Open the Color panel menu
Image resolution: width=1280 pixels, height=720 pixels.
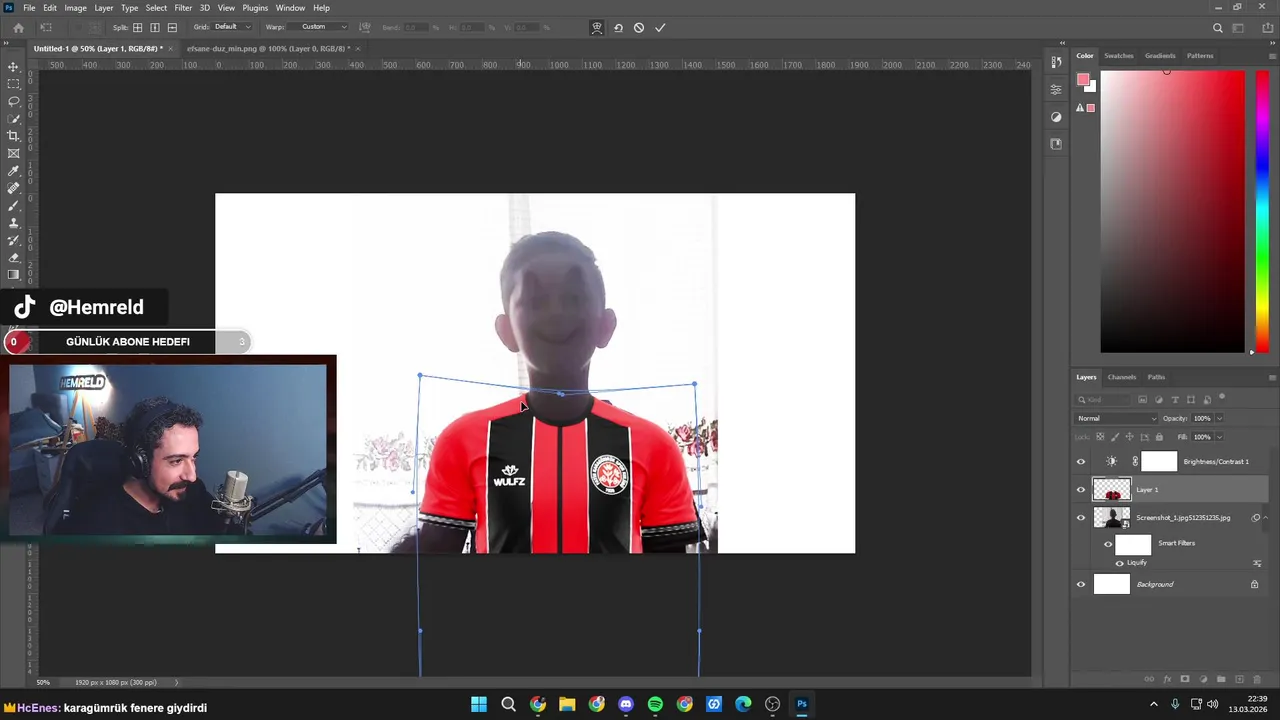tap(1272, 55)
